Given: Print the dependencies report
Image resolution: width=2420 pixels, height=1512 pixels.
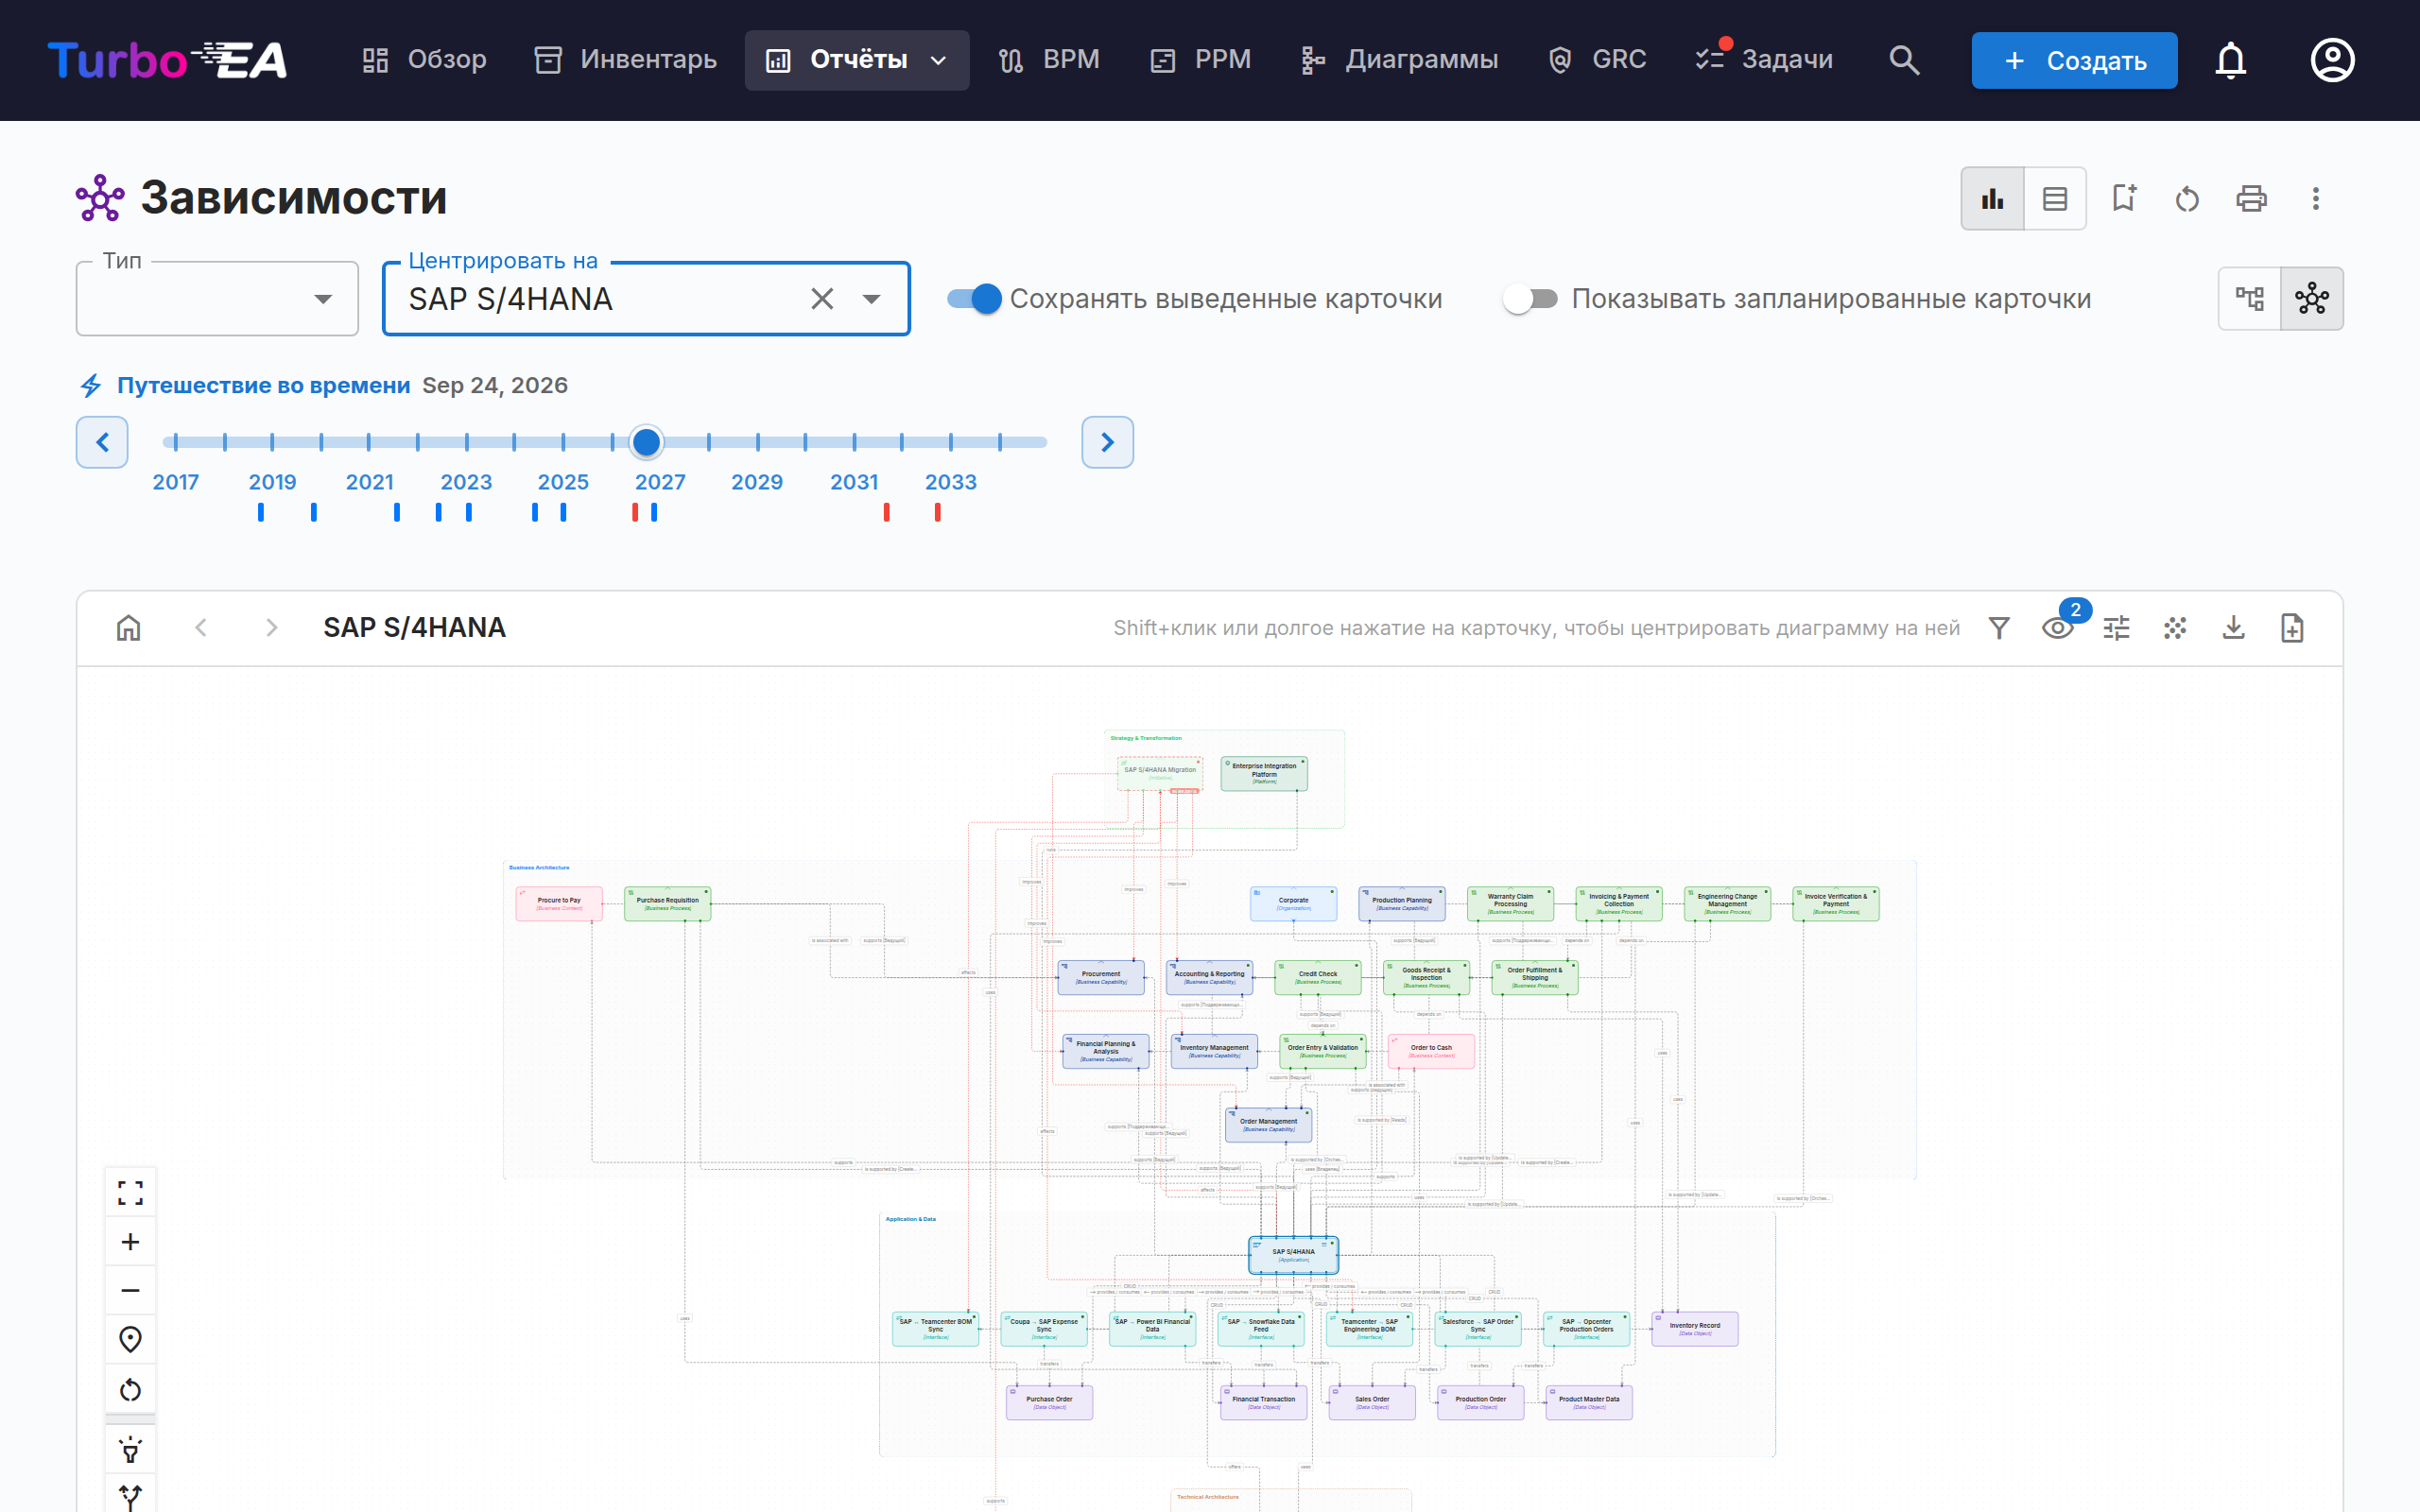Looking at the screenshot, I should click(2251, 199).
